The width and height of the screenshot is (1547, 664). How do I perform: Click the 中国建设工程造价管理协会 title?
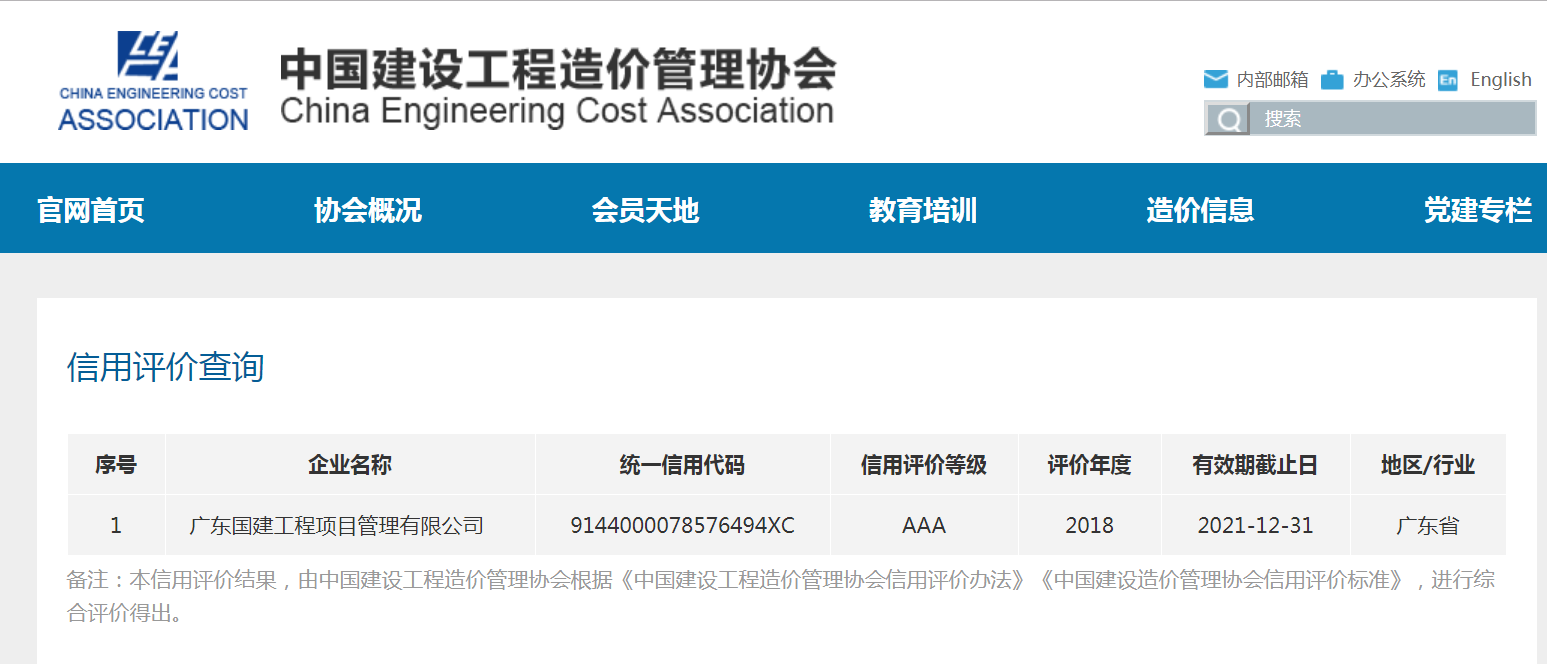tap(557, 68)
